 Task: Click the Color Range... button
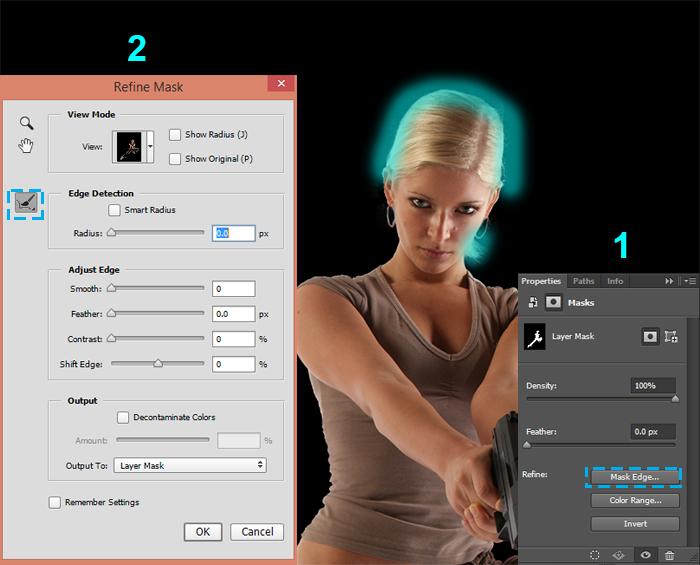pos(635,500)
